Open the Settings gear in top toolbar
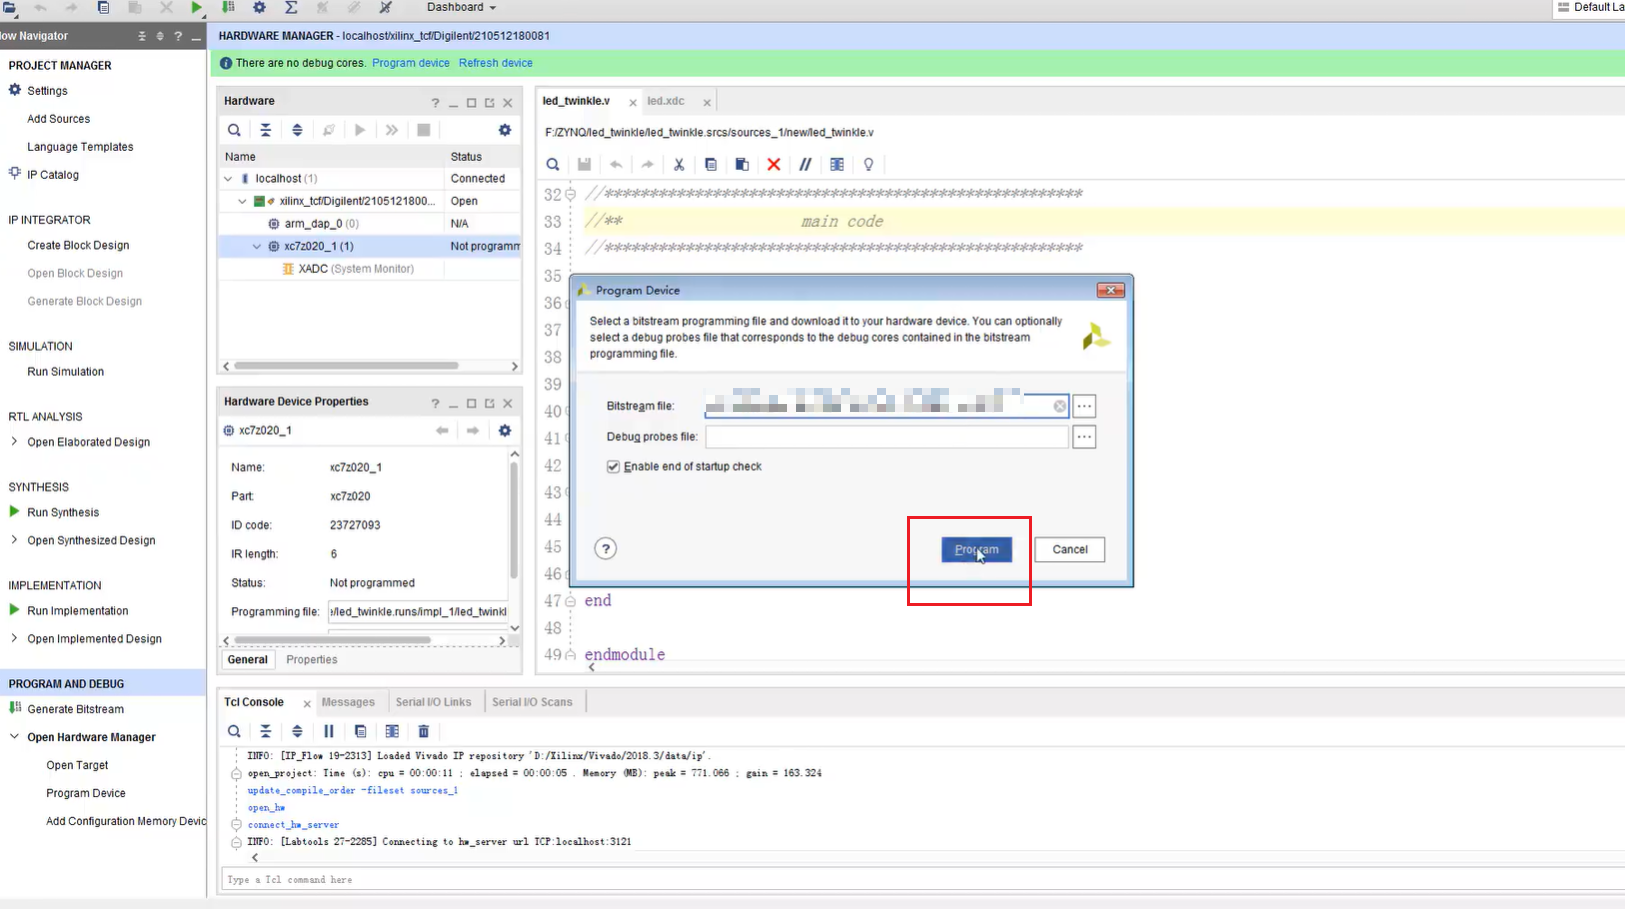The image size is (1625, 909). pyautogui.click(x=259, y=7)
